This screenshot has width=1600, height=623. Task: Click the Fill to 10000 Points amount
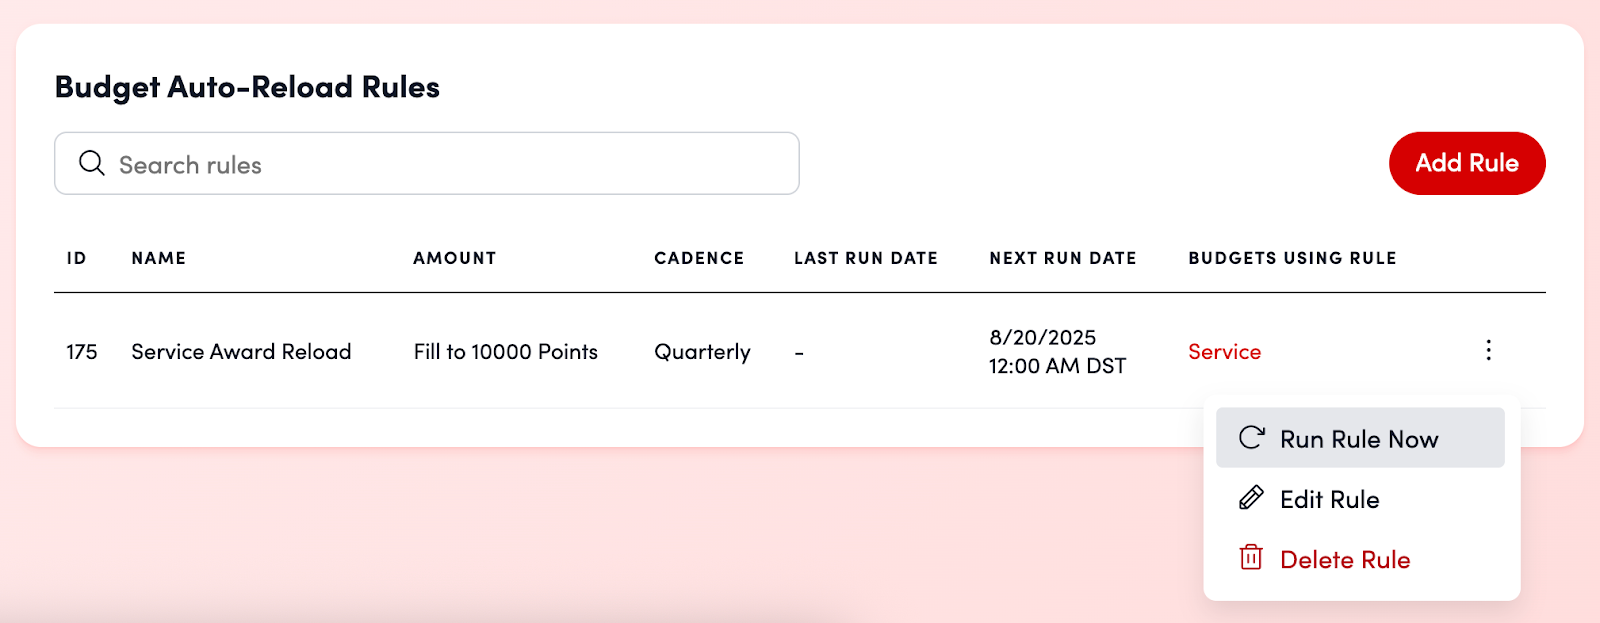click(506, 352)
